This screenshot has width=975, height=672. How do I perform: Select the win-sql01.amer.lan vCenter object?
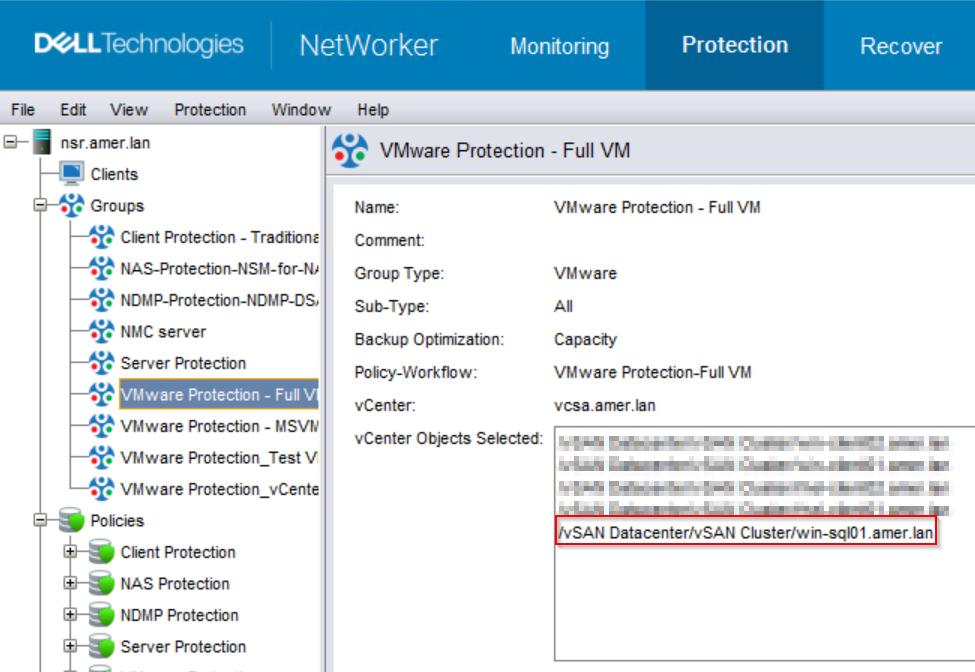tap(745, 534)
